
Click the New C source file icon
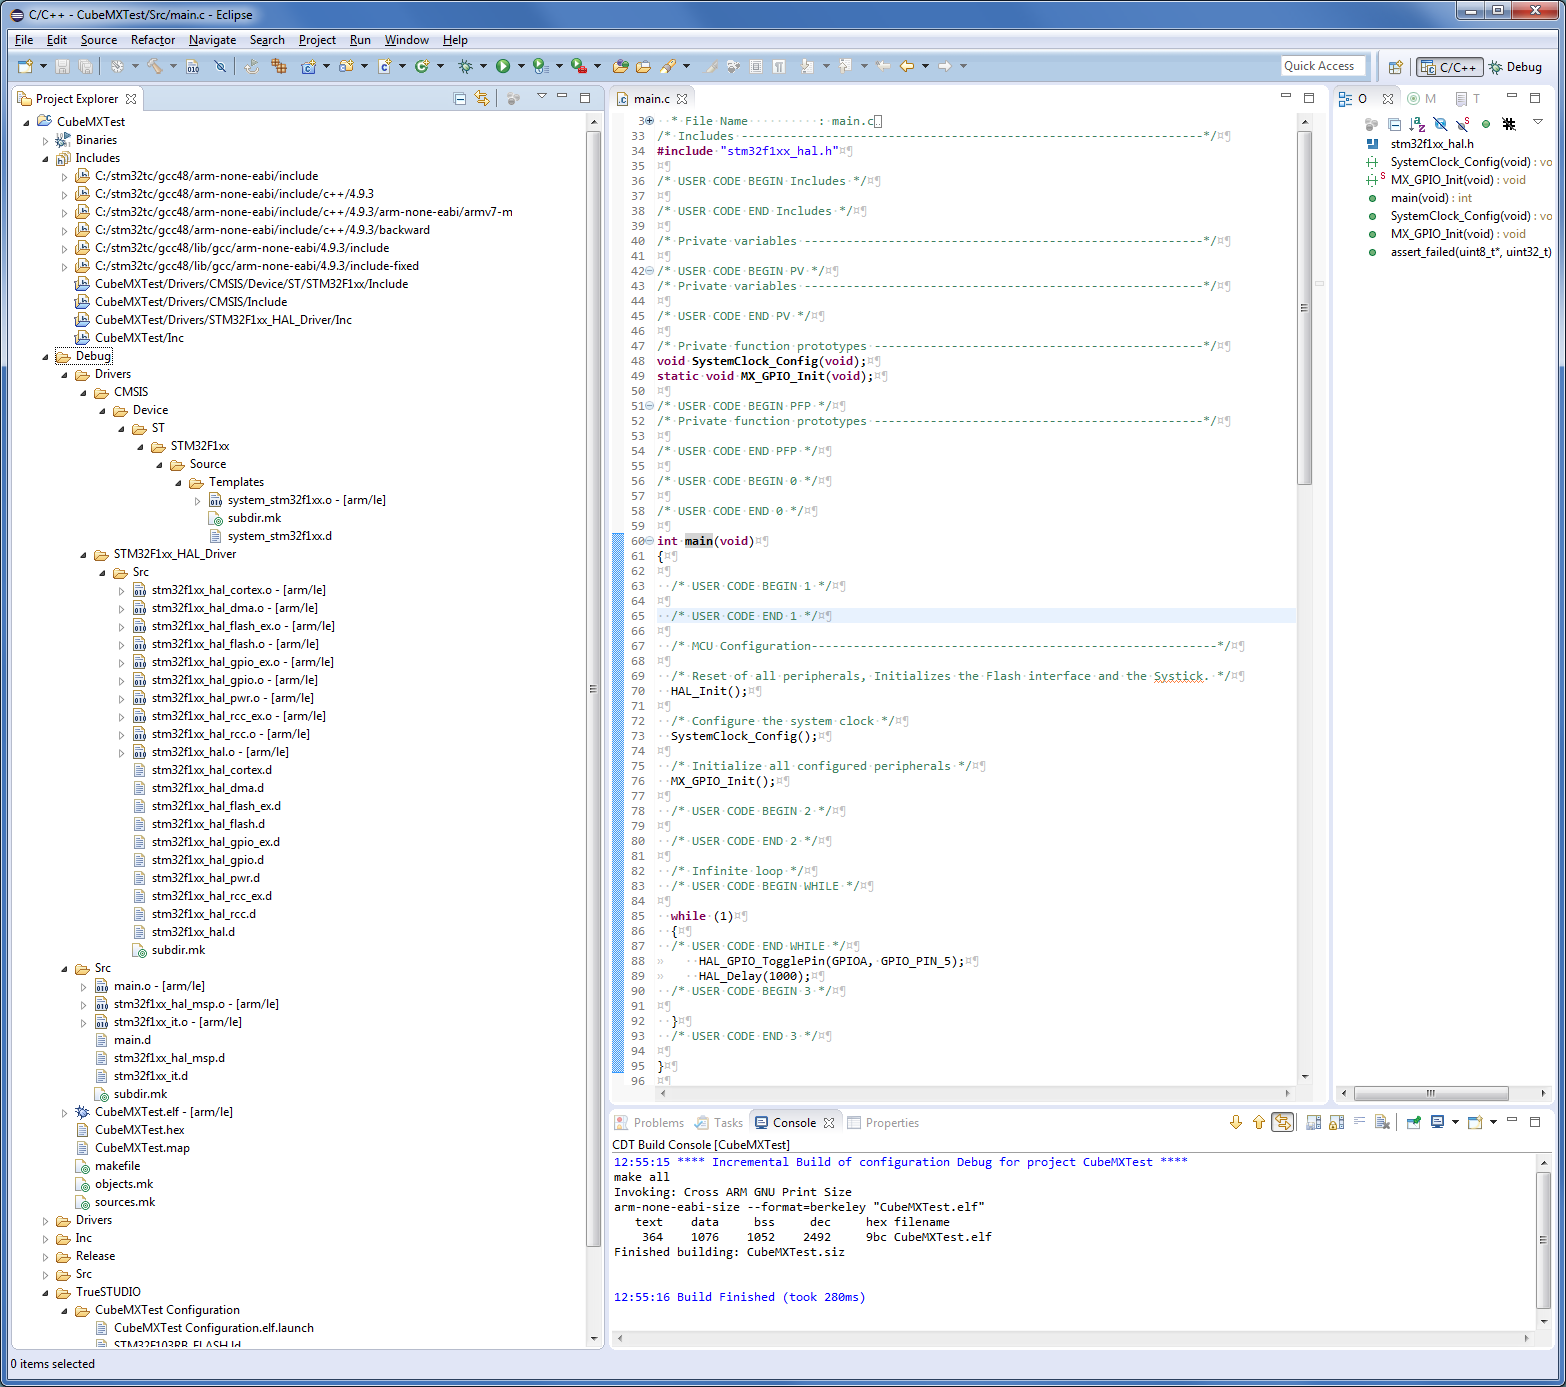point(384,66)
